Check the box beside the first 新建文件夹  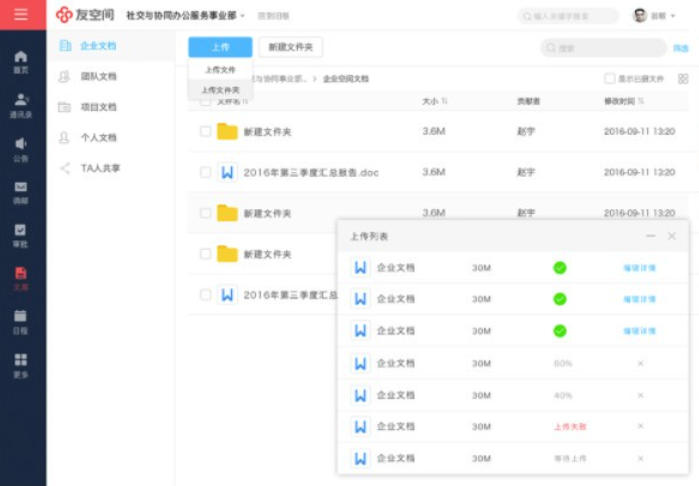pyautogui.click(x=205, y=131)
